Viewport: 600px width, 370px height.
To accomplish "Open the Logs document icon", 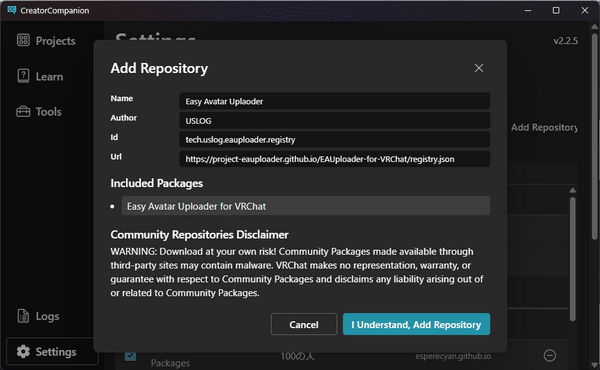I will coord(23,316).
